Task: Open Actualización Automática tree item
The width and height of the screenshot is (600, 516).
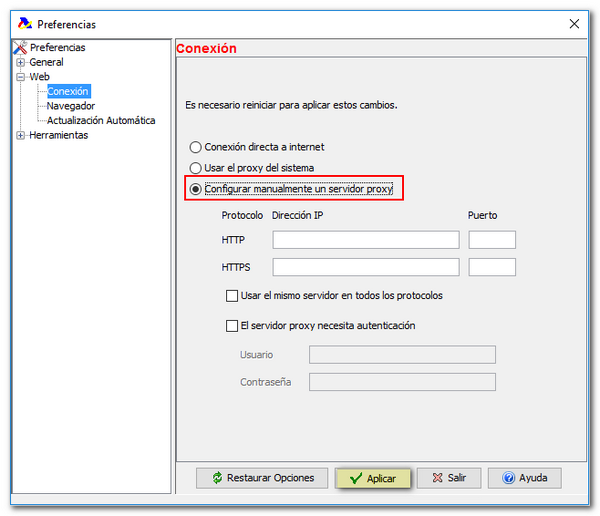Action: [x=101, y=121]
